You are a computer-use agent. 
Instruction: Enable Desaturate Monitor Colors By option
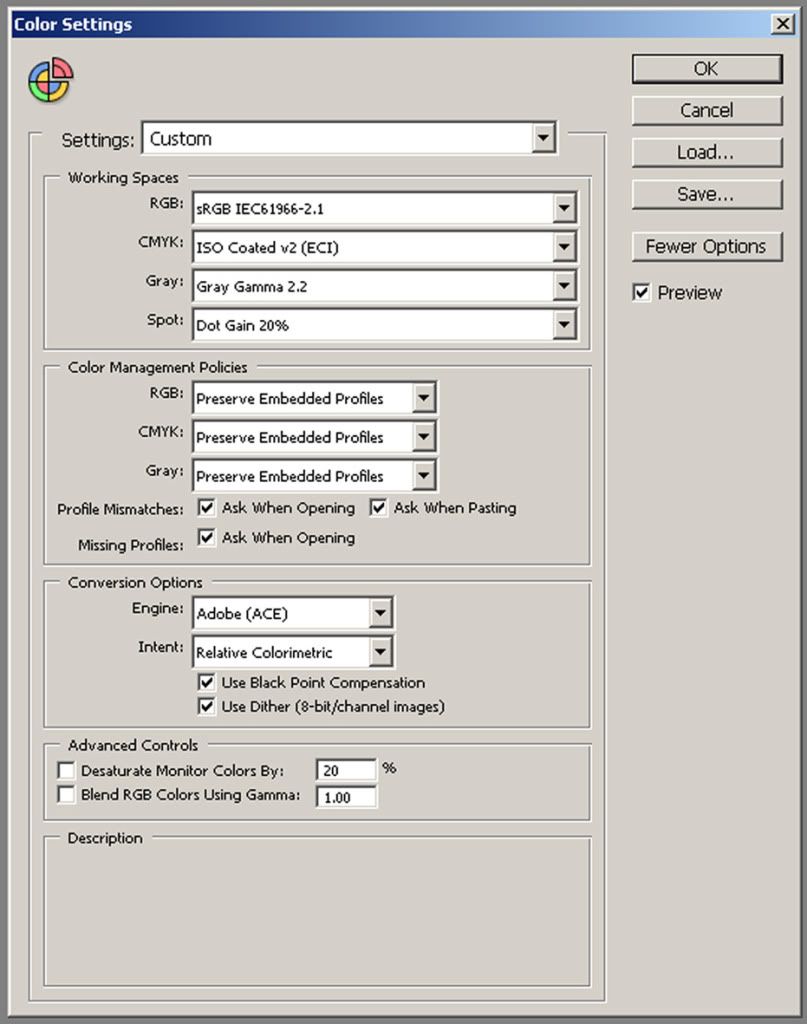point(66,770)
